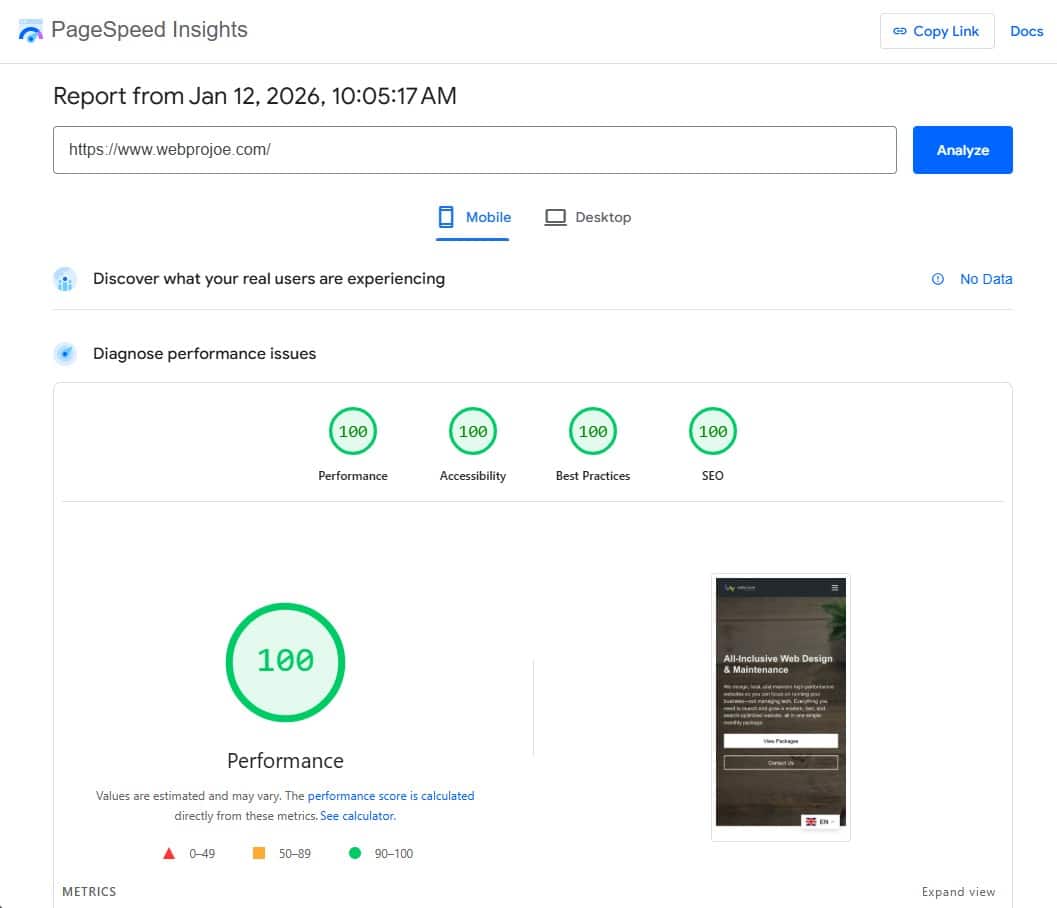Viewport: 1057px width, 908px height.
Task: Click the diagnose performance issues icon
Action: coord(65,353)
